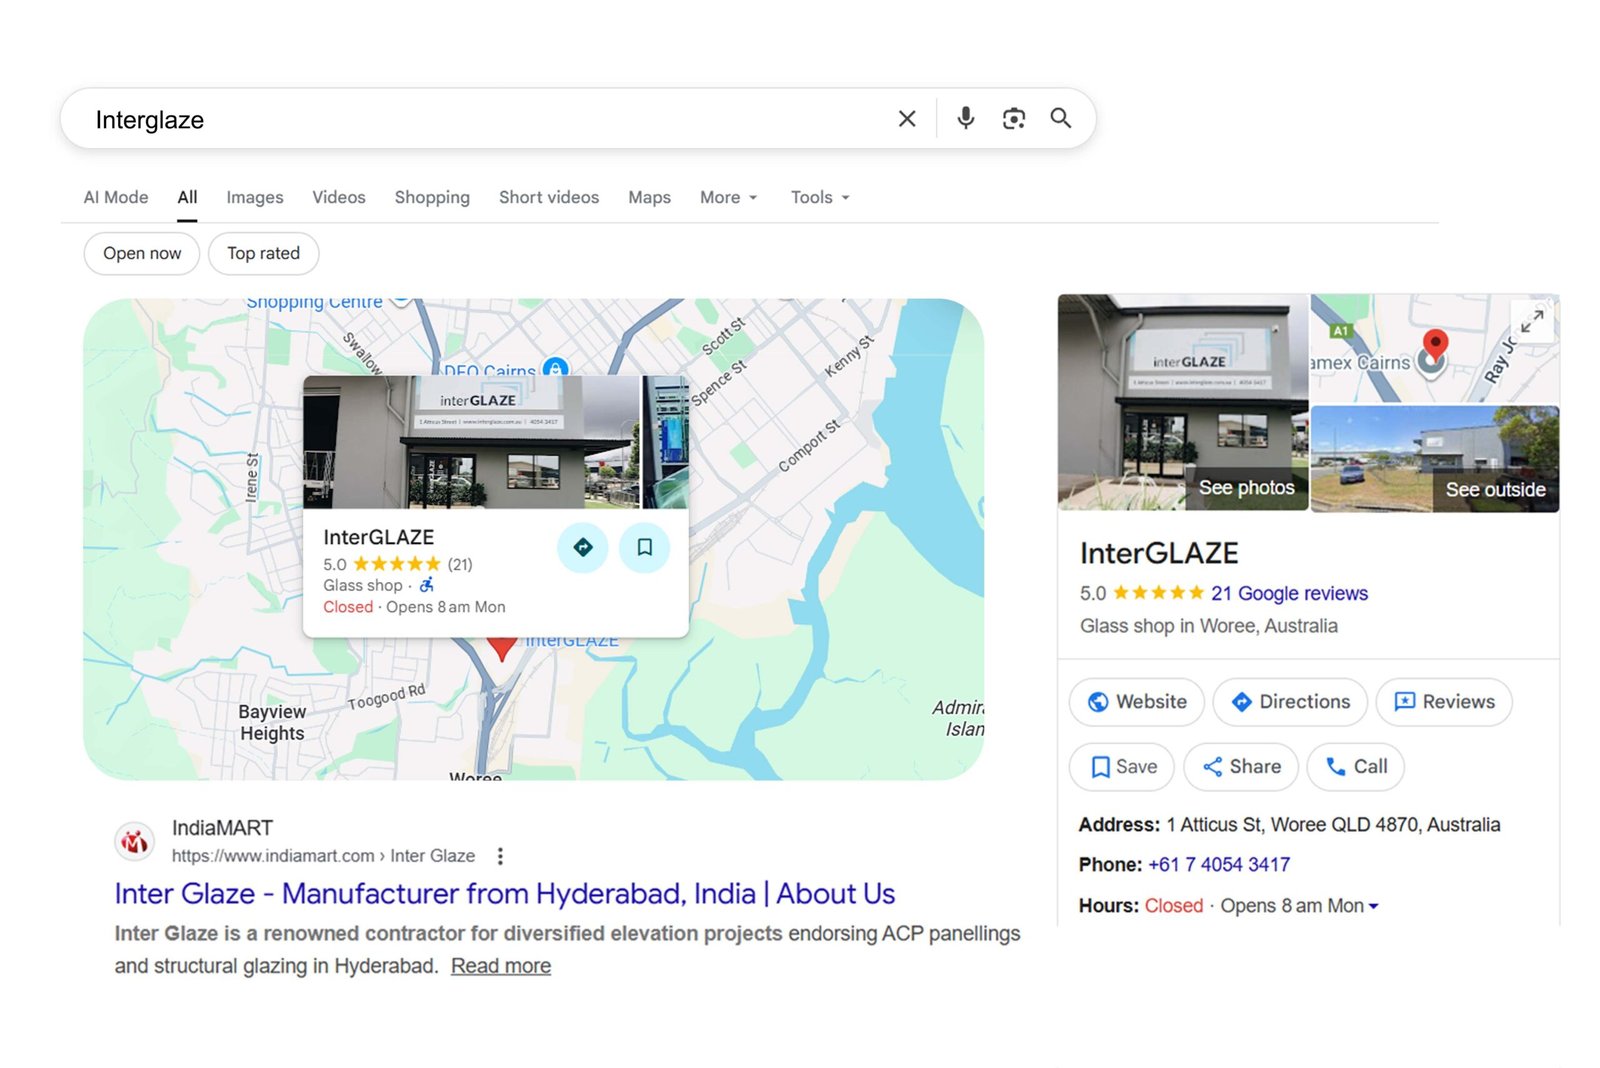Toggle the Open now filter
1600x1068 pixels.
tap(141, 253)
